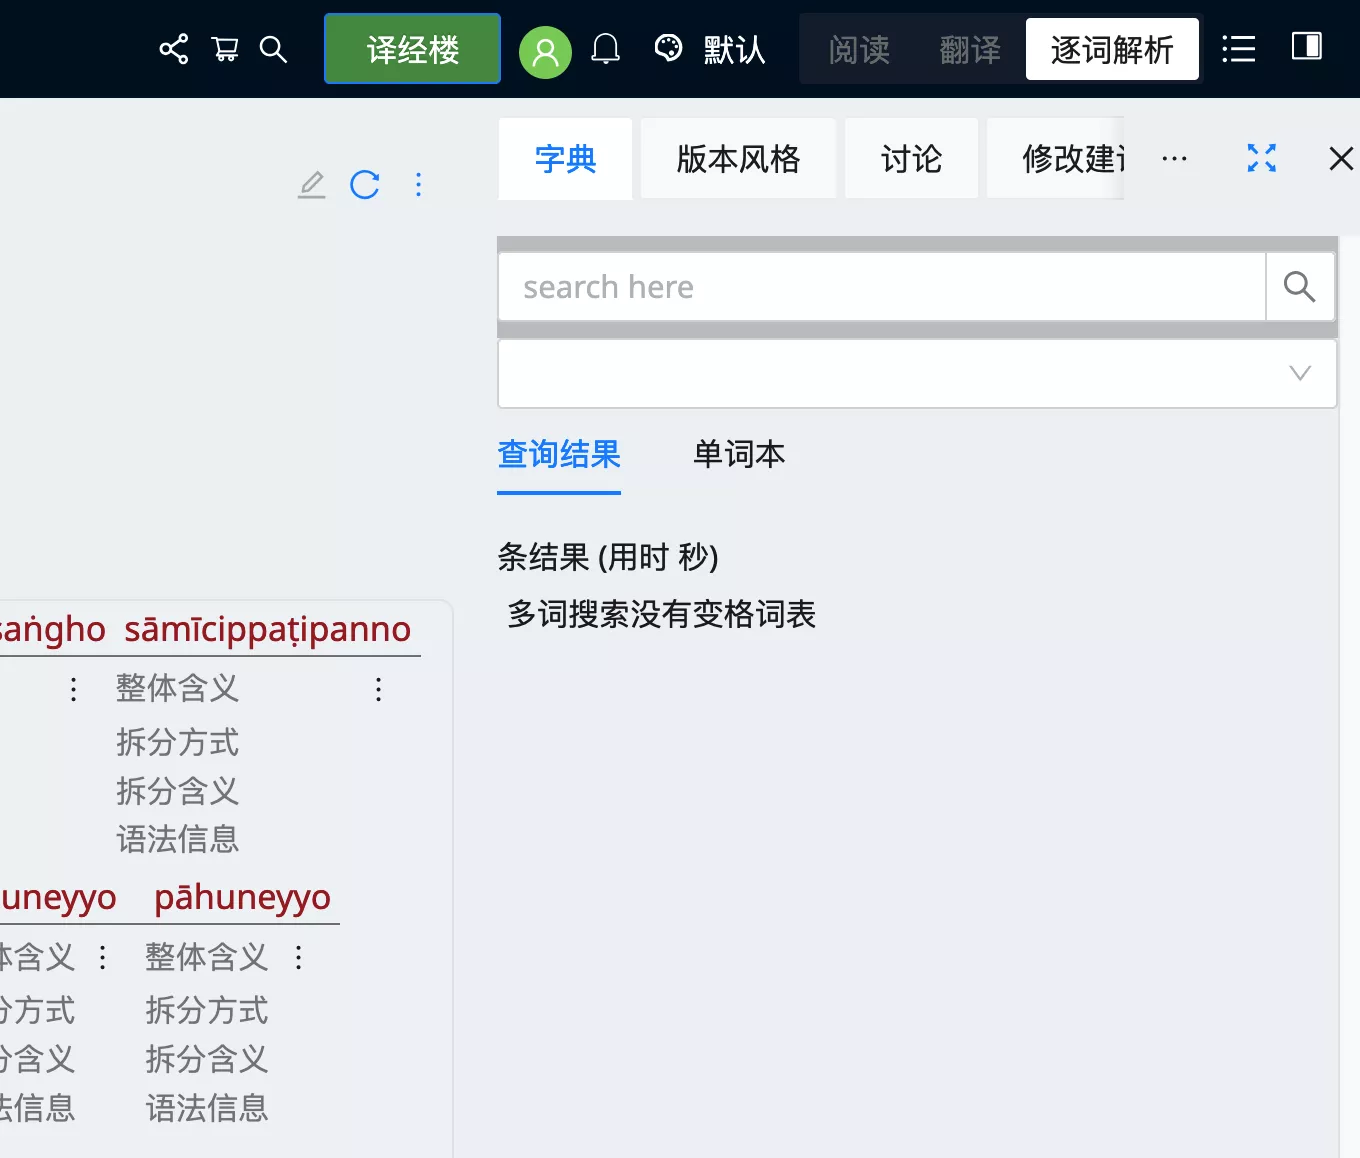
Task: Open the 默认 theme palette selector
Action: [709, 49]
